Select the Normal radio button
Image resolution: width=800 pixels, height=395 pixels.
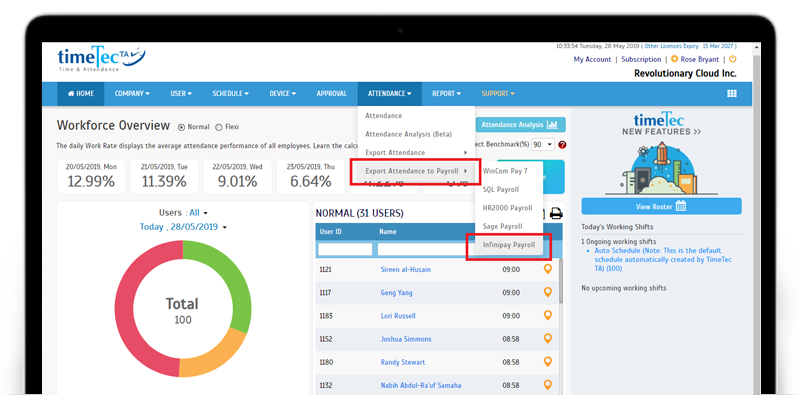[181, 127]
